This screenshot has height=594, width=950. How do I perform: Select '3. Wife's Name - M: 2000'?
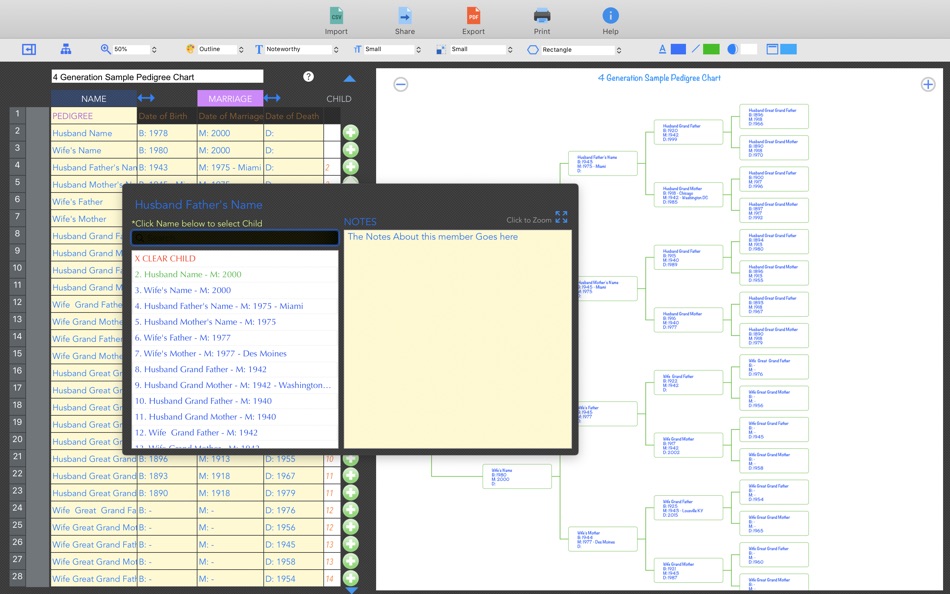pyautogui.click(x=235, y=290)
